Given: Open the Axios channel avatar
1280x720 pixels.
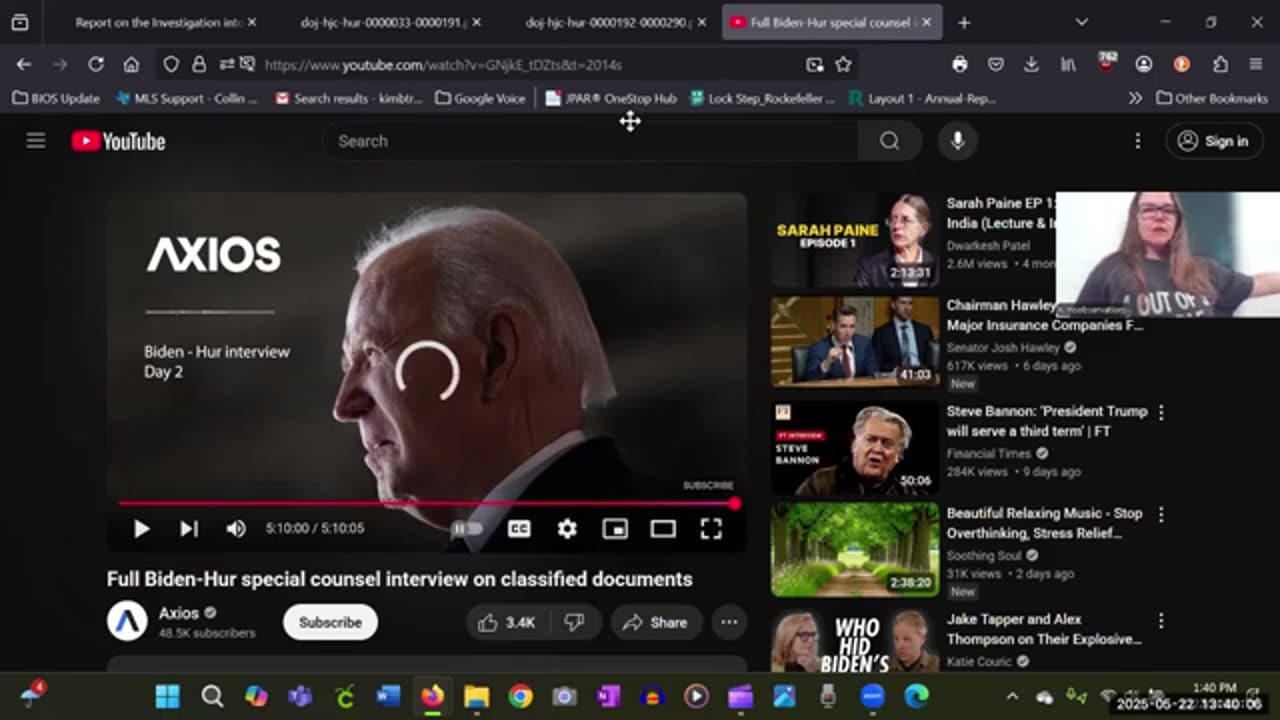Looking at the screenshot, I should click(127, 622).
